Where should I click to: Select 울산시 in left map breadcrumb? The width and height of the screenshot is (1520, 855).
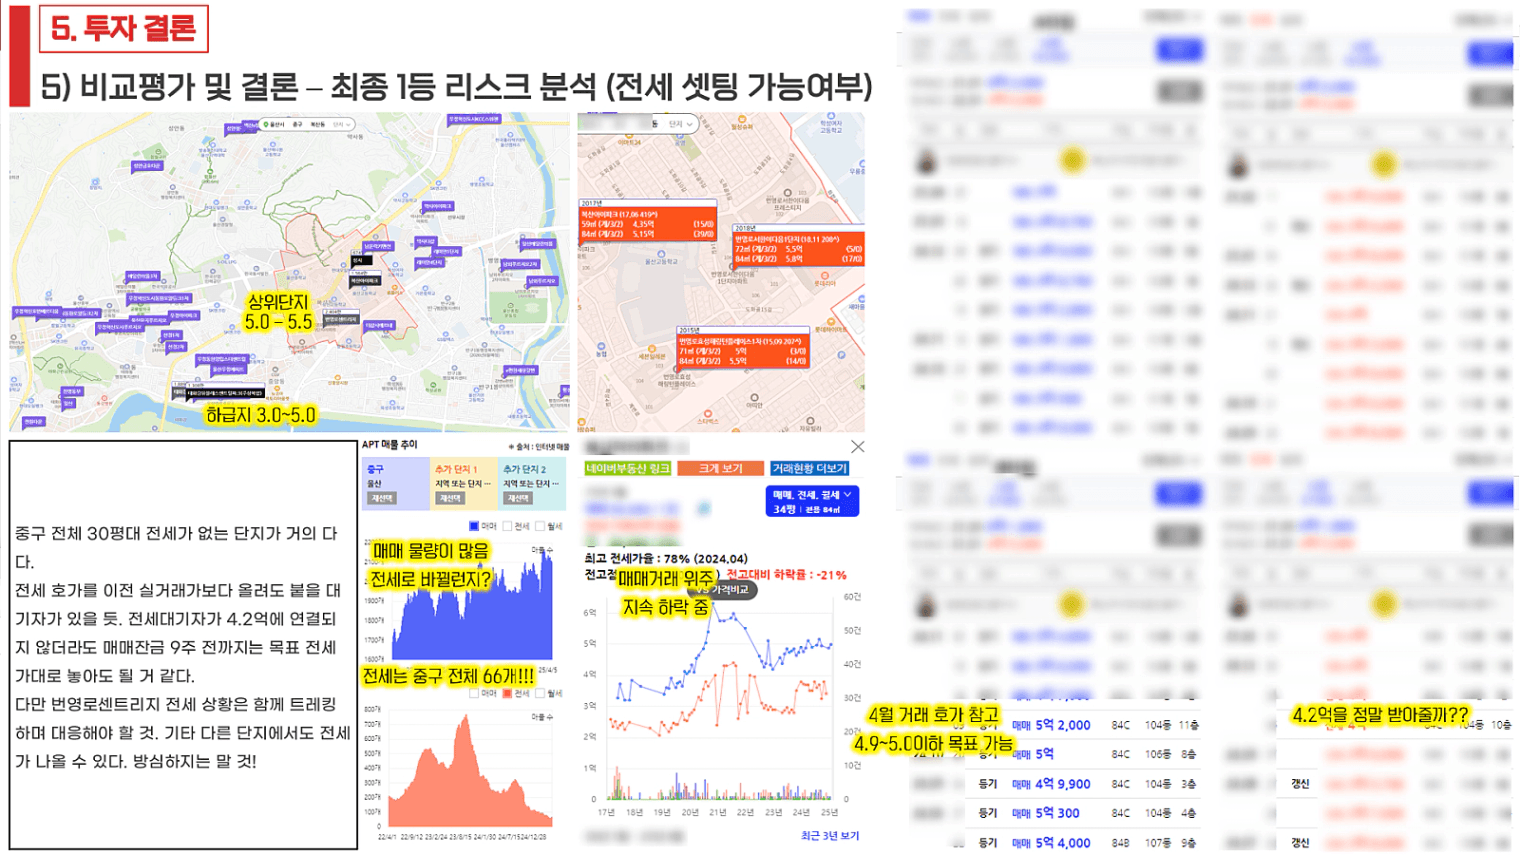276,125
